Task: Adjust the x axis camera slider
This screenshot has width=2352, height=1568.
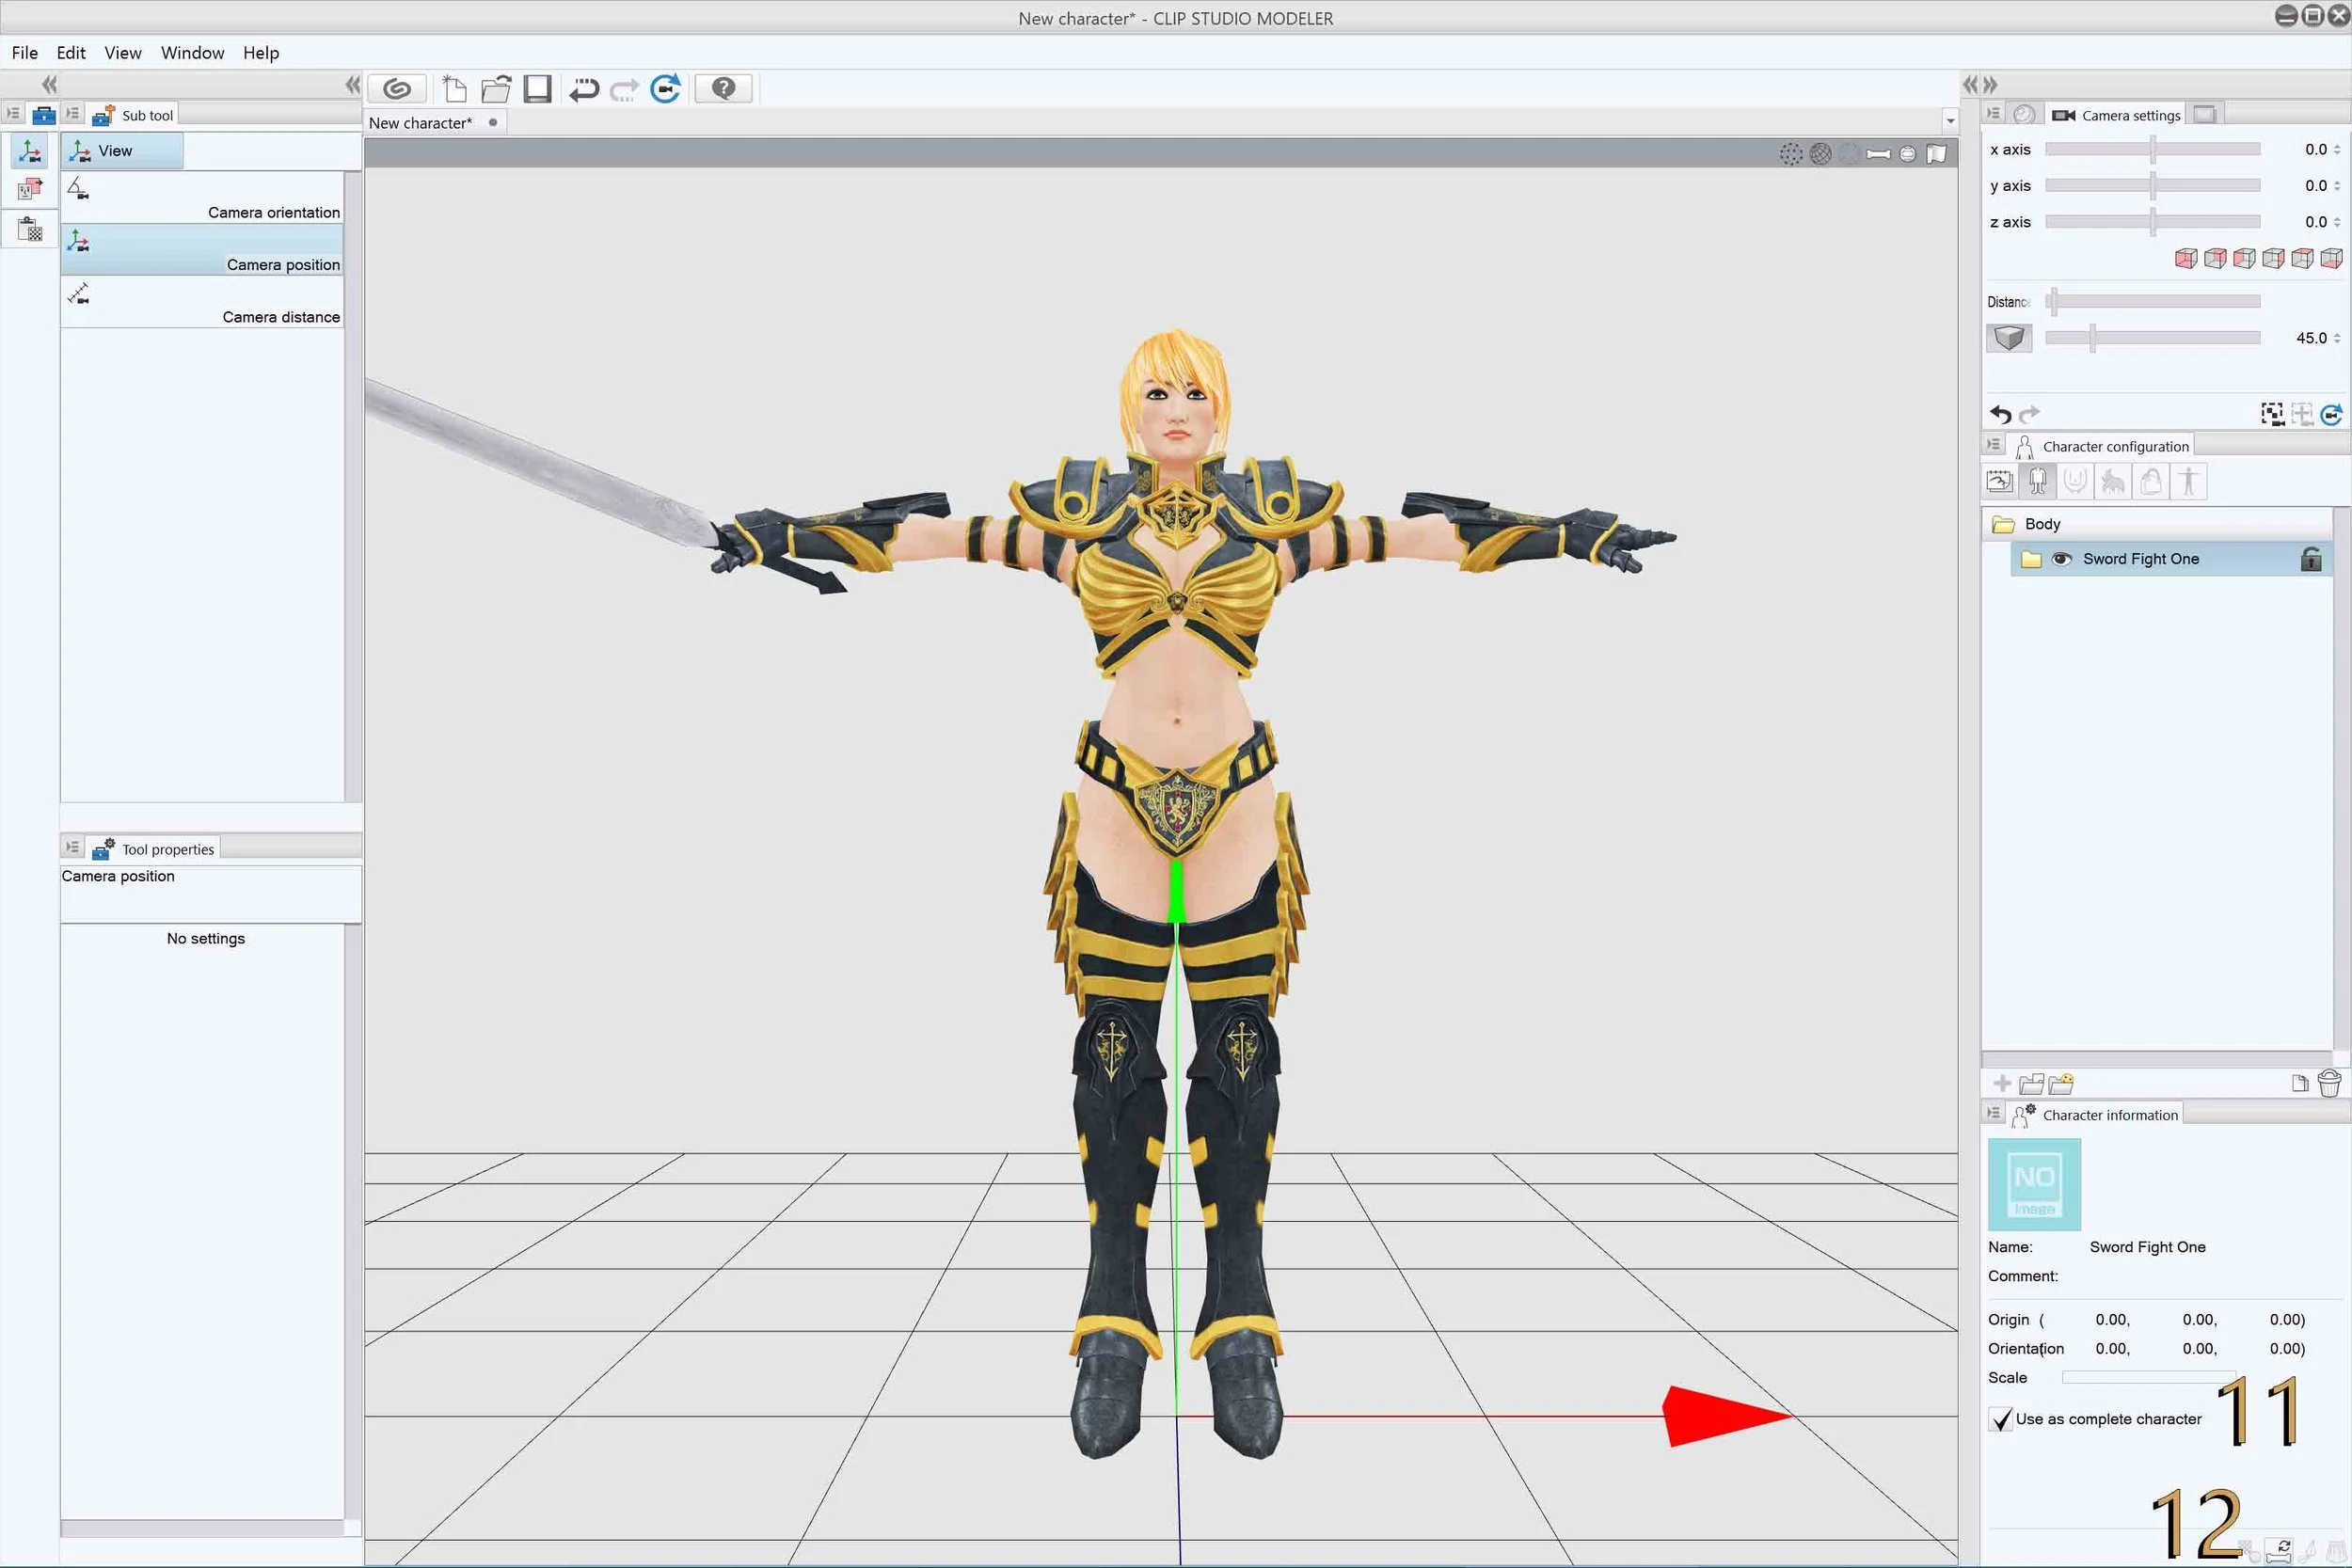Action: [2152, 149]
